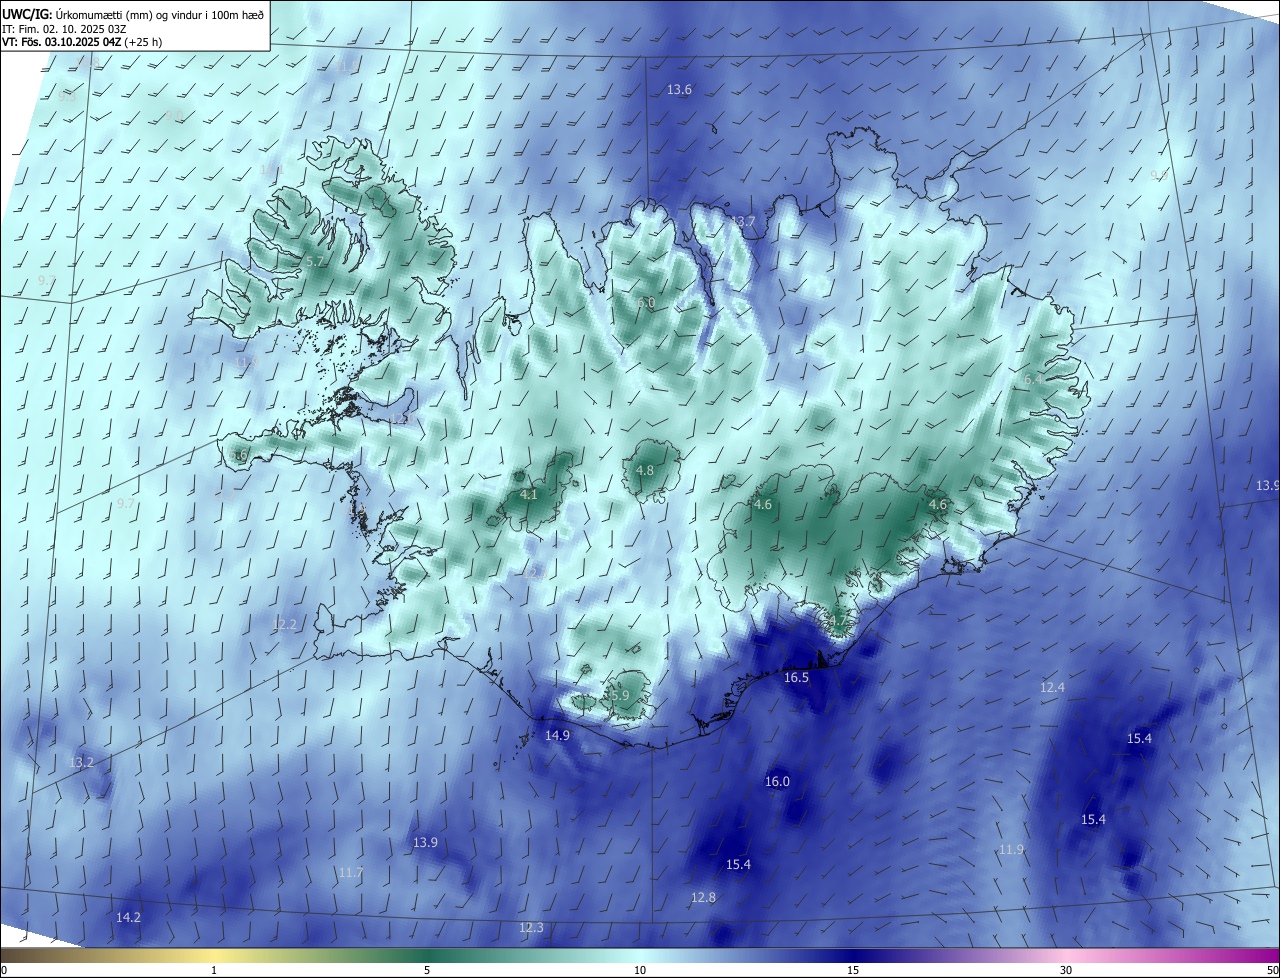The width and height of the screenshot is (1280, 978).
Task: Click the 'VT: Fös. 03.10.2025 04Z (+25 h)' line
Action: [x=82, y=42]
